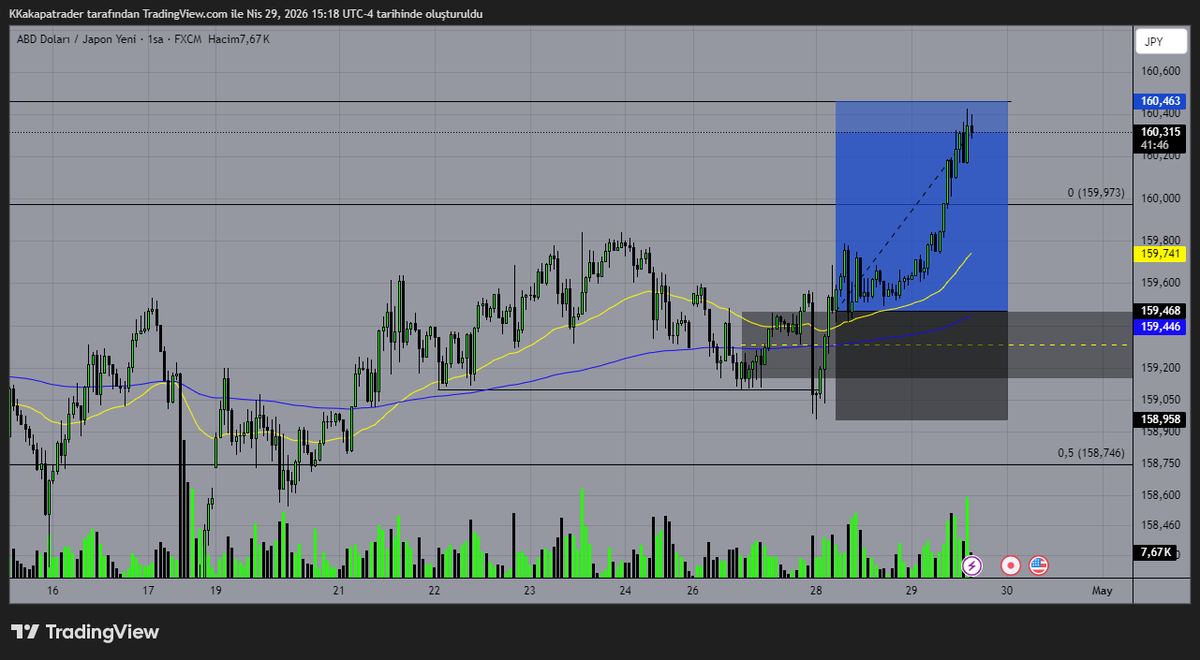Click the dashed yellow horizontal entry line
This screenshot has height=660, width=1200.
(935, 345)
